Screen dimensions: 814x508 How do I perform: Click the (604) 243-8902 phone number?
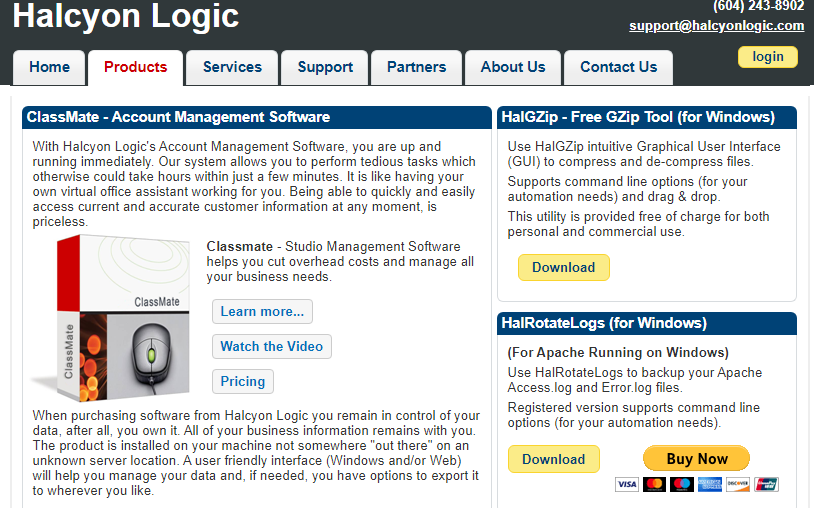[x=758, y=6]
